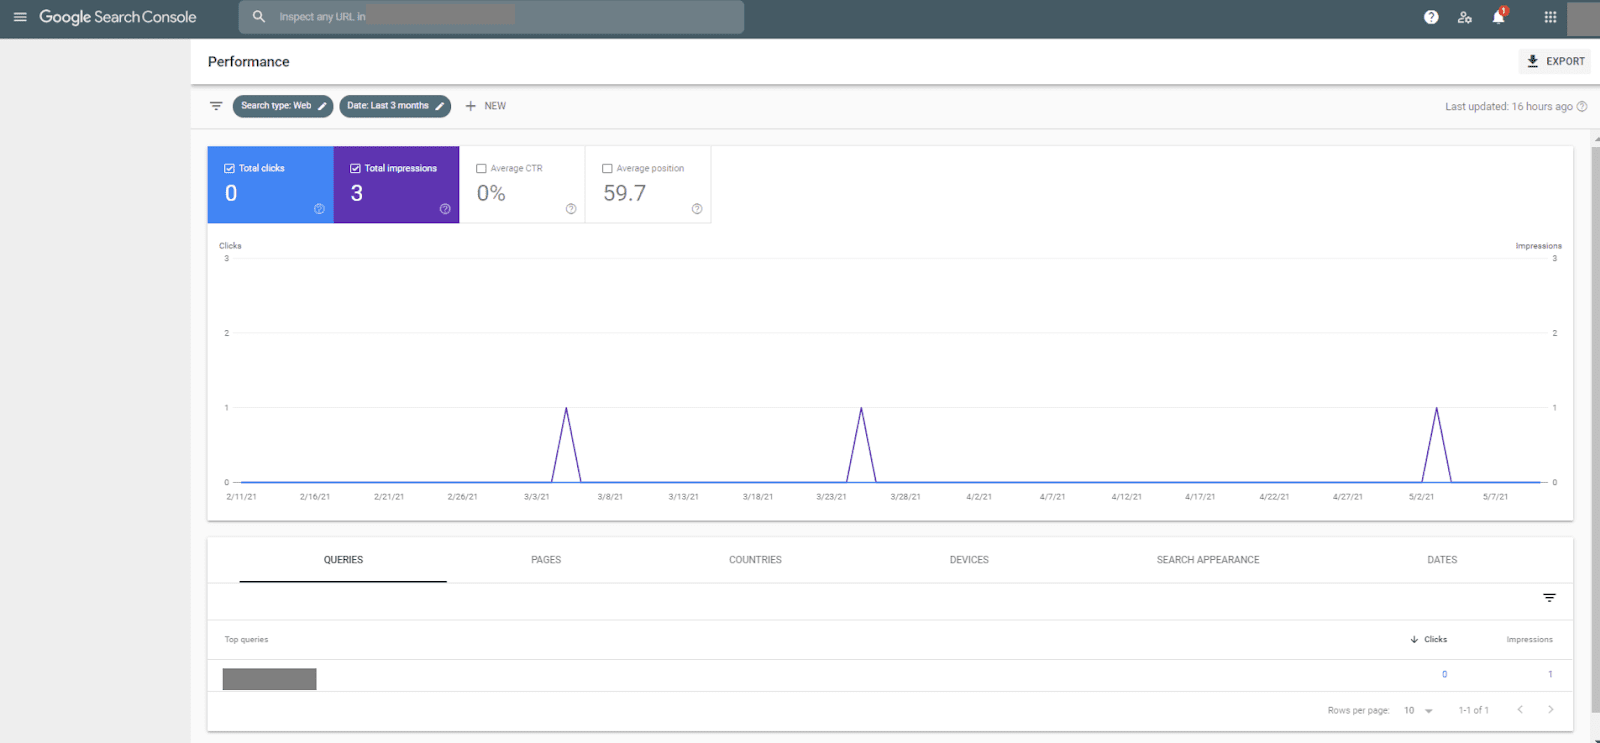
Task: Enable the Average CTR checkbox
Action: point(481,168)
